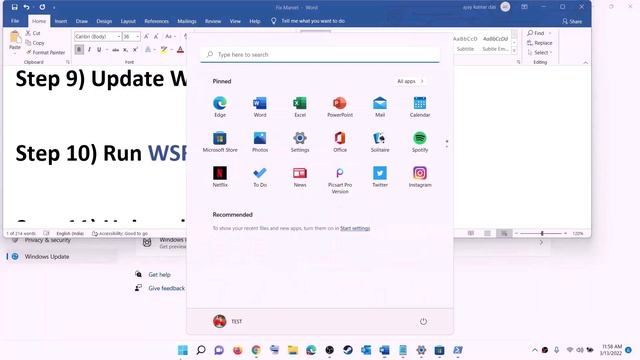Open File Explorer from taskbar
Image resolution: width=640 pixels, height=360 pixels.
pyautogui.click(x=293, y=350)
